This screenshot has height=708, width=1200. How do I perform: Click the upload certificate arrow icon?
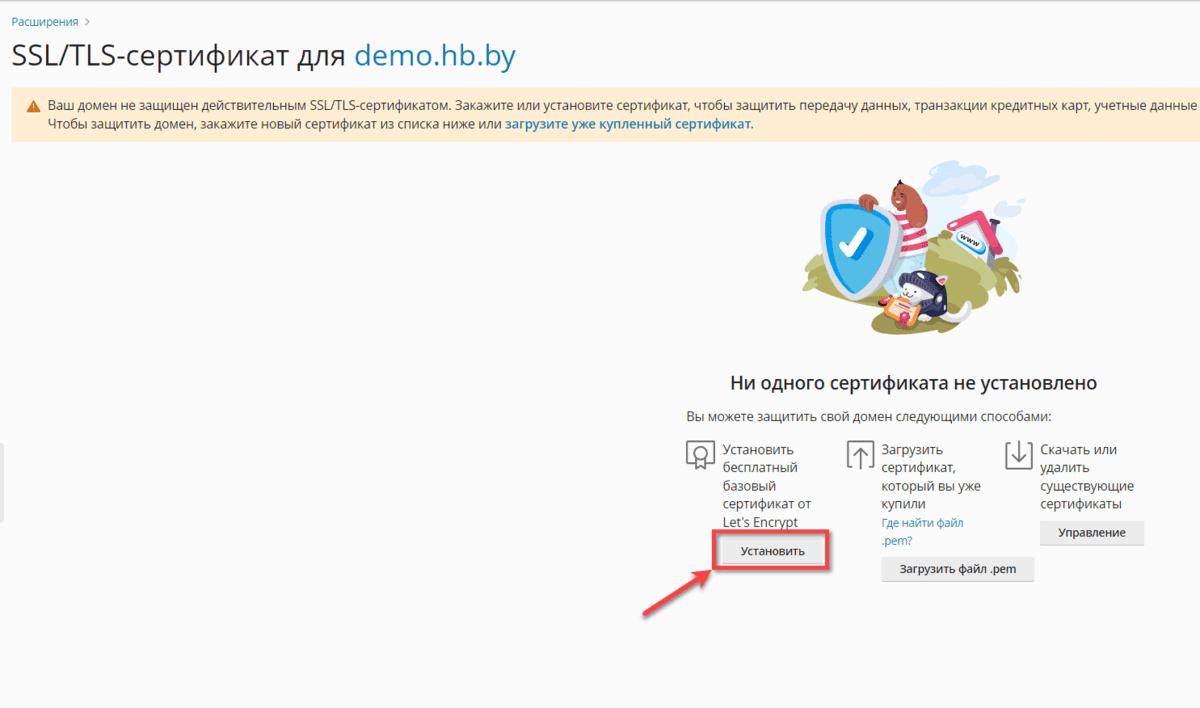[x=860, y=455]
